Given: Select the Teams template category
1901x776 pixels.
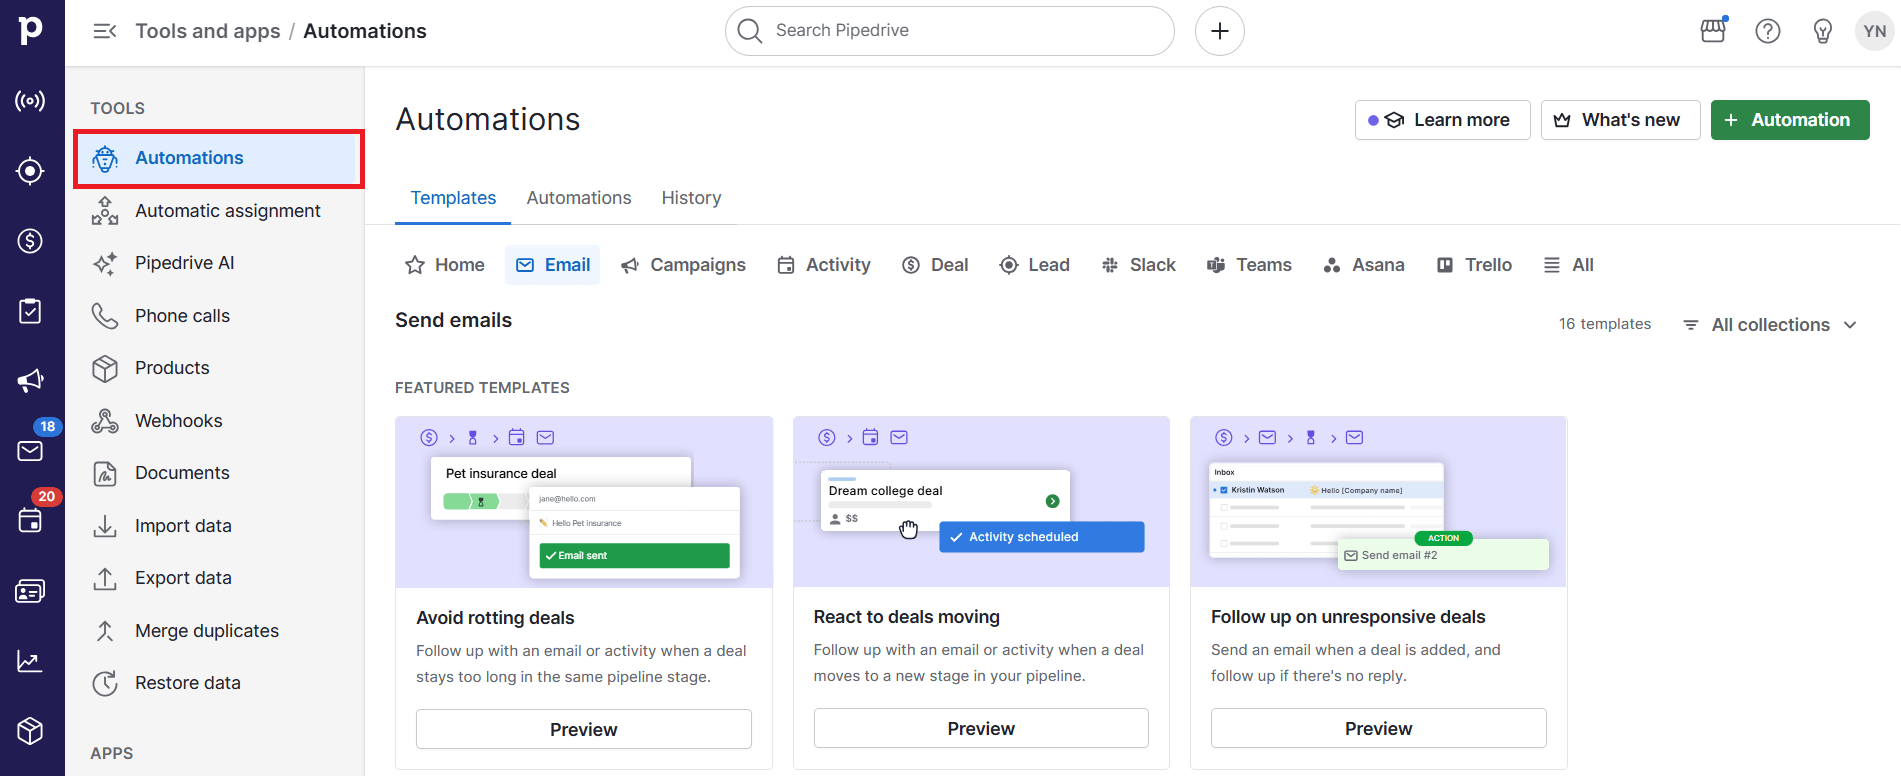Looking at the screenshot, I should coord(1249,265).
